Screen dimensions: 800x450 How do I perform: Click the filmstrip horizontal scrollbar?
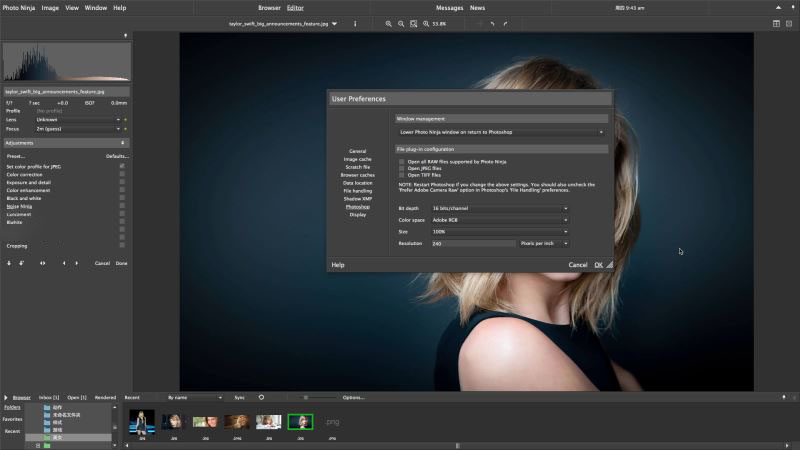[x=457, y=445]
